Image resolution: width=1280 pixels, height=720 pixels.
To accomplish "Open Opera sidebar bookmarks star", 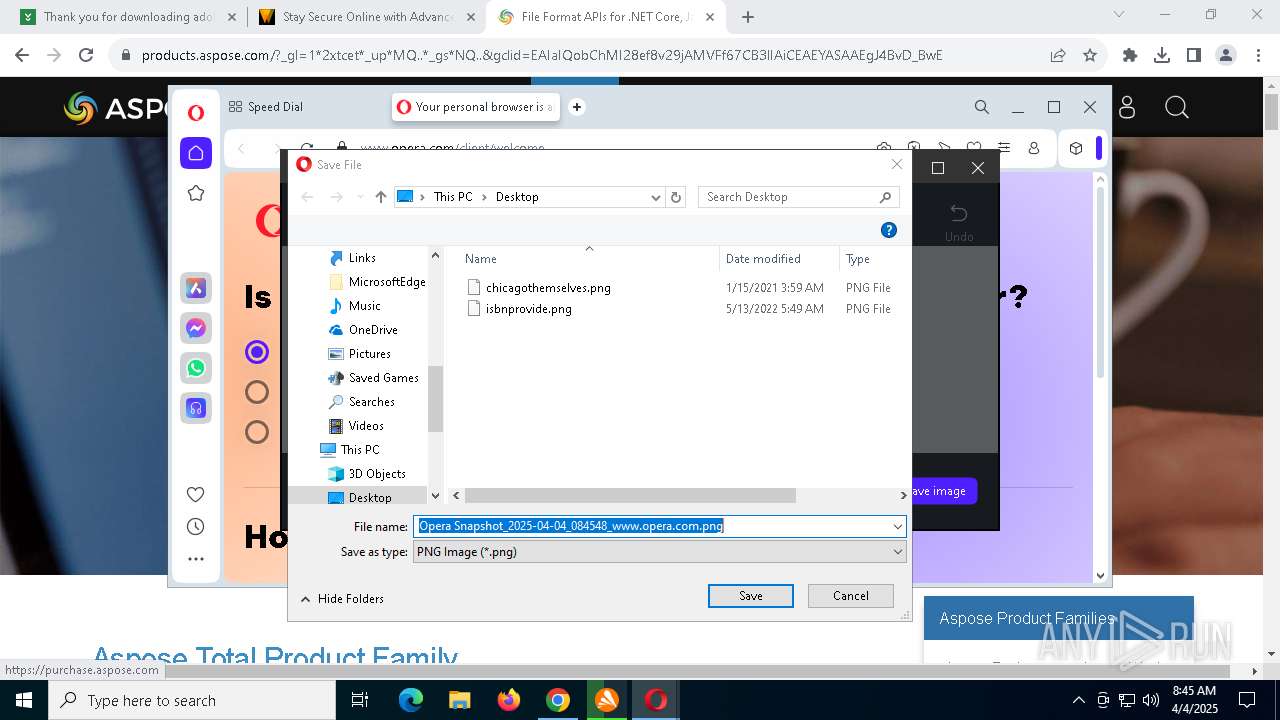I will [196, 193].
